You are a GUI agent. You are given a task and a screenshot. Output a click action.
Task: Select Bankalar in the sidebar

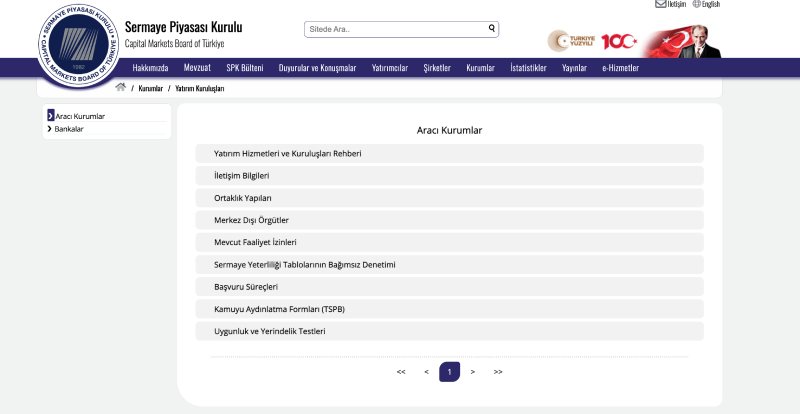69,129
